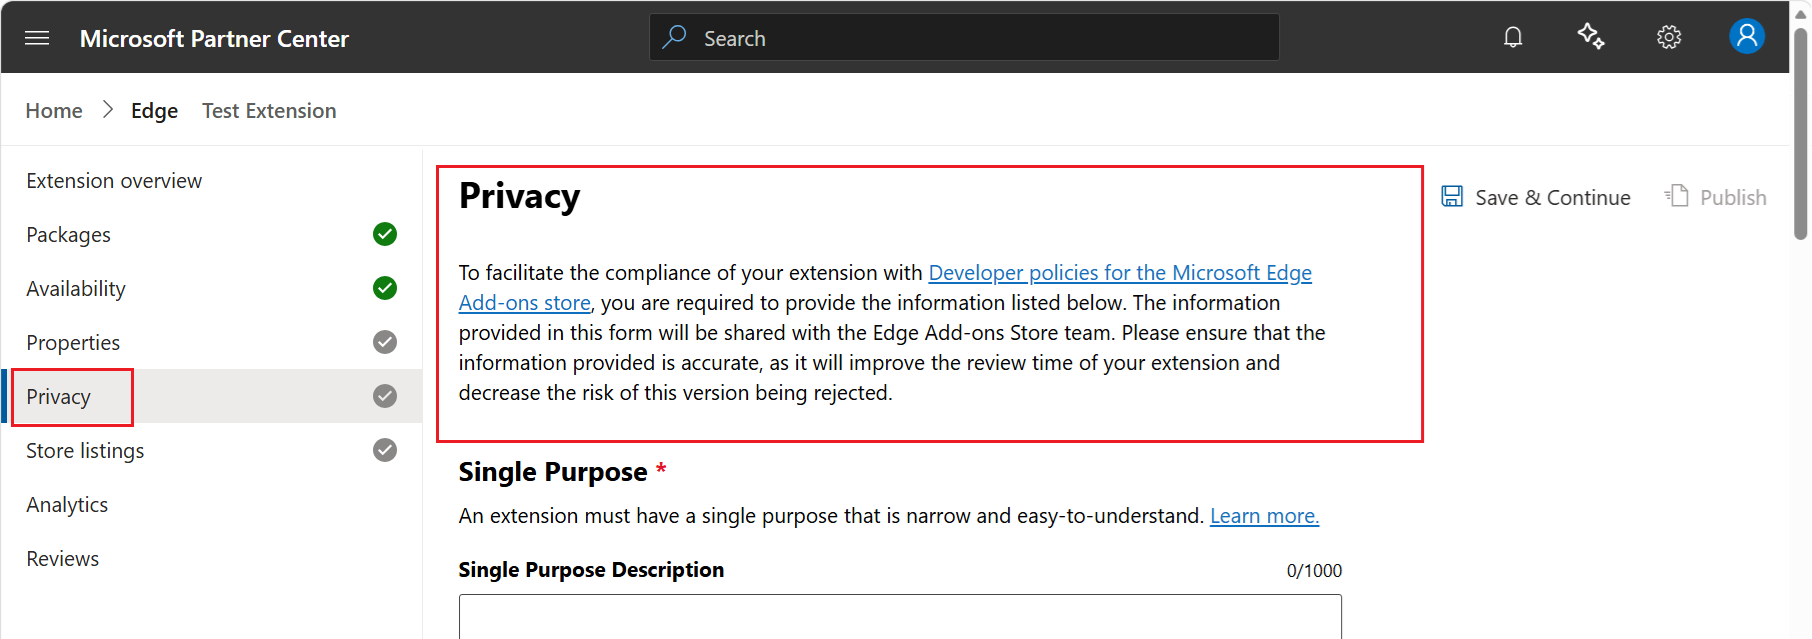Open the settings gear
The image size is (1812, 639).
tap(1669, 37)
